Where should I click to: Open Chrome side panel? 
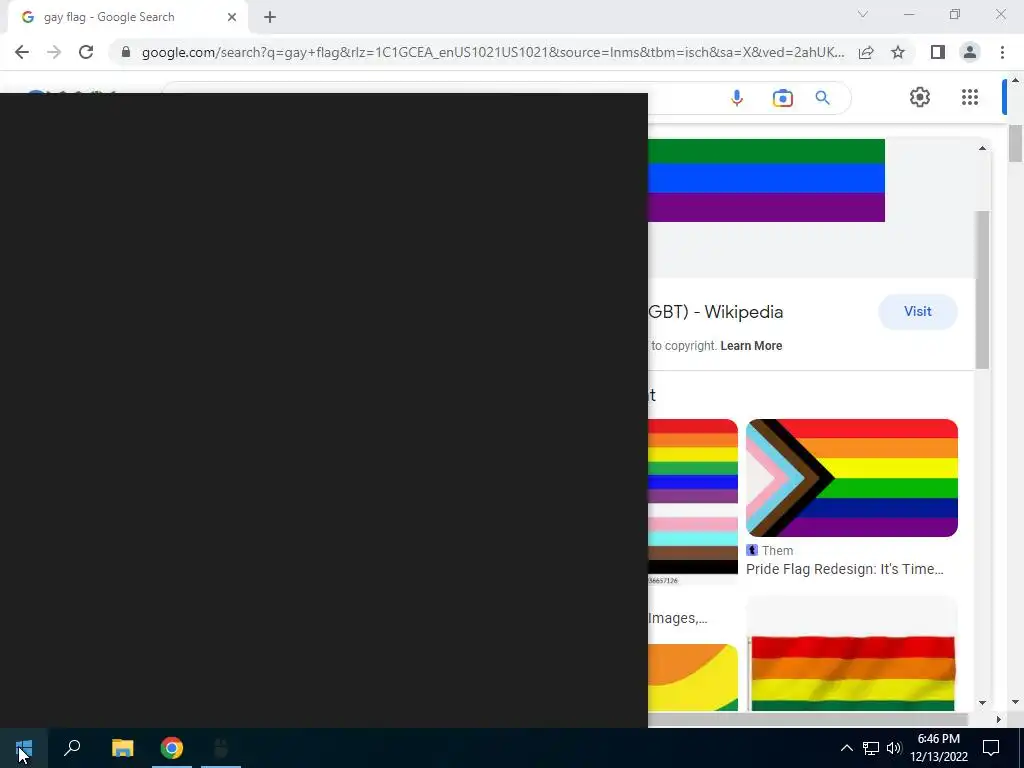point(938,52)
